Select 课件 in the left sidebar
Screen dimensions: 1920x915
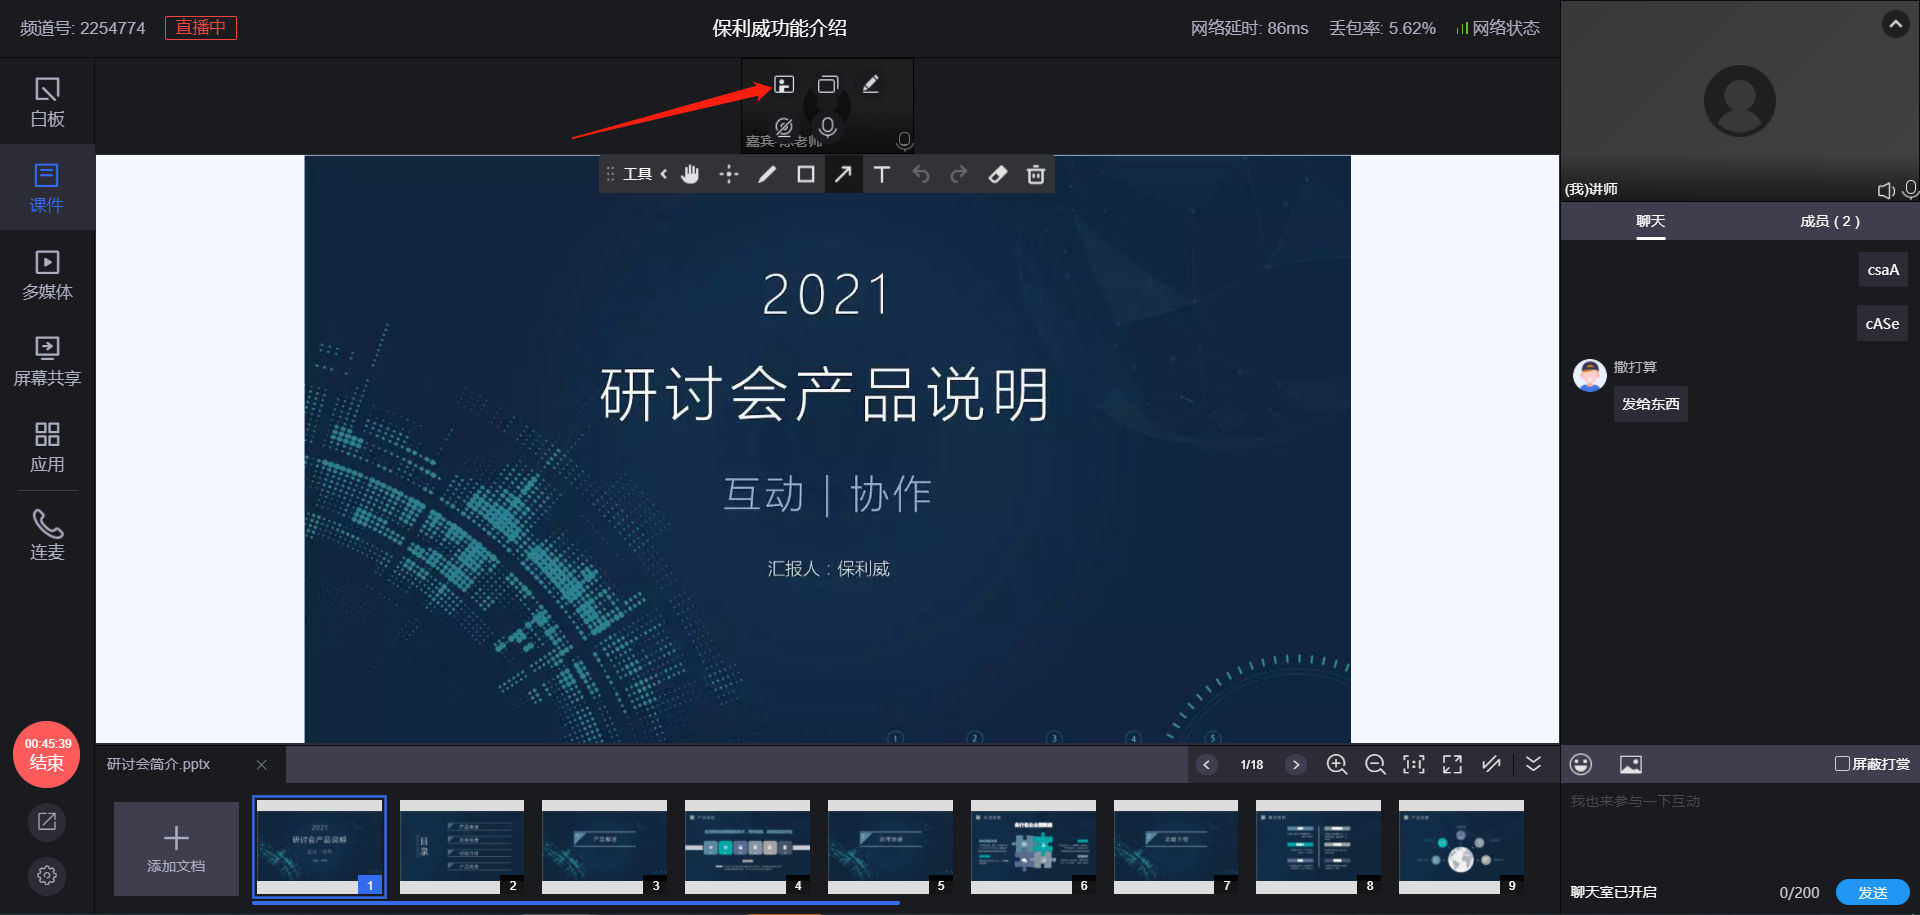[47, 188]
